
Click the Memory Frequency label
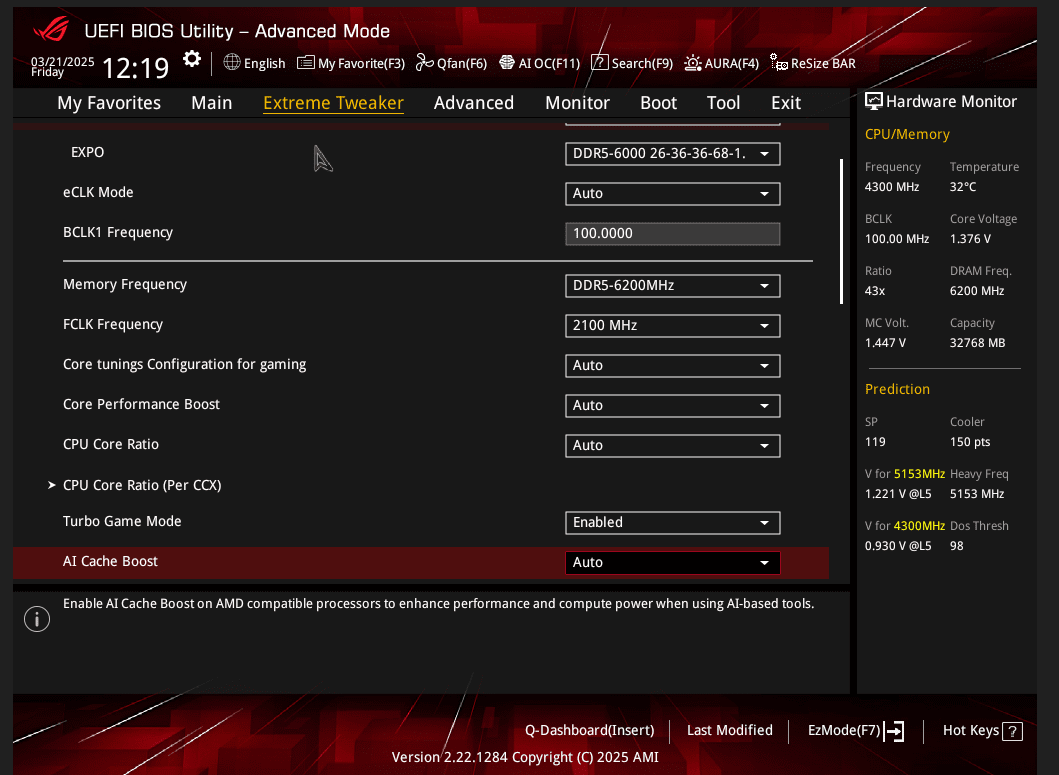click(x=125, y=284)
